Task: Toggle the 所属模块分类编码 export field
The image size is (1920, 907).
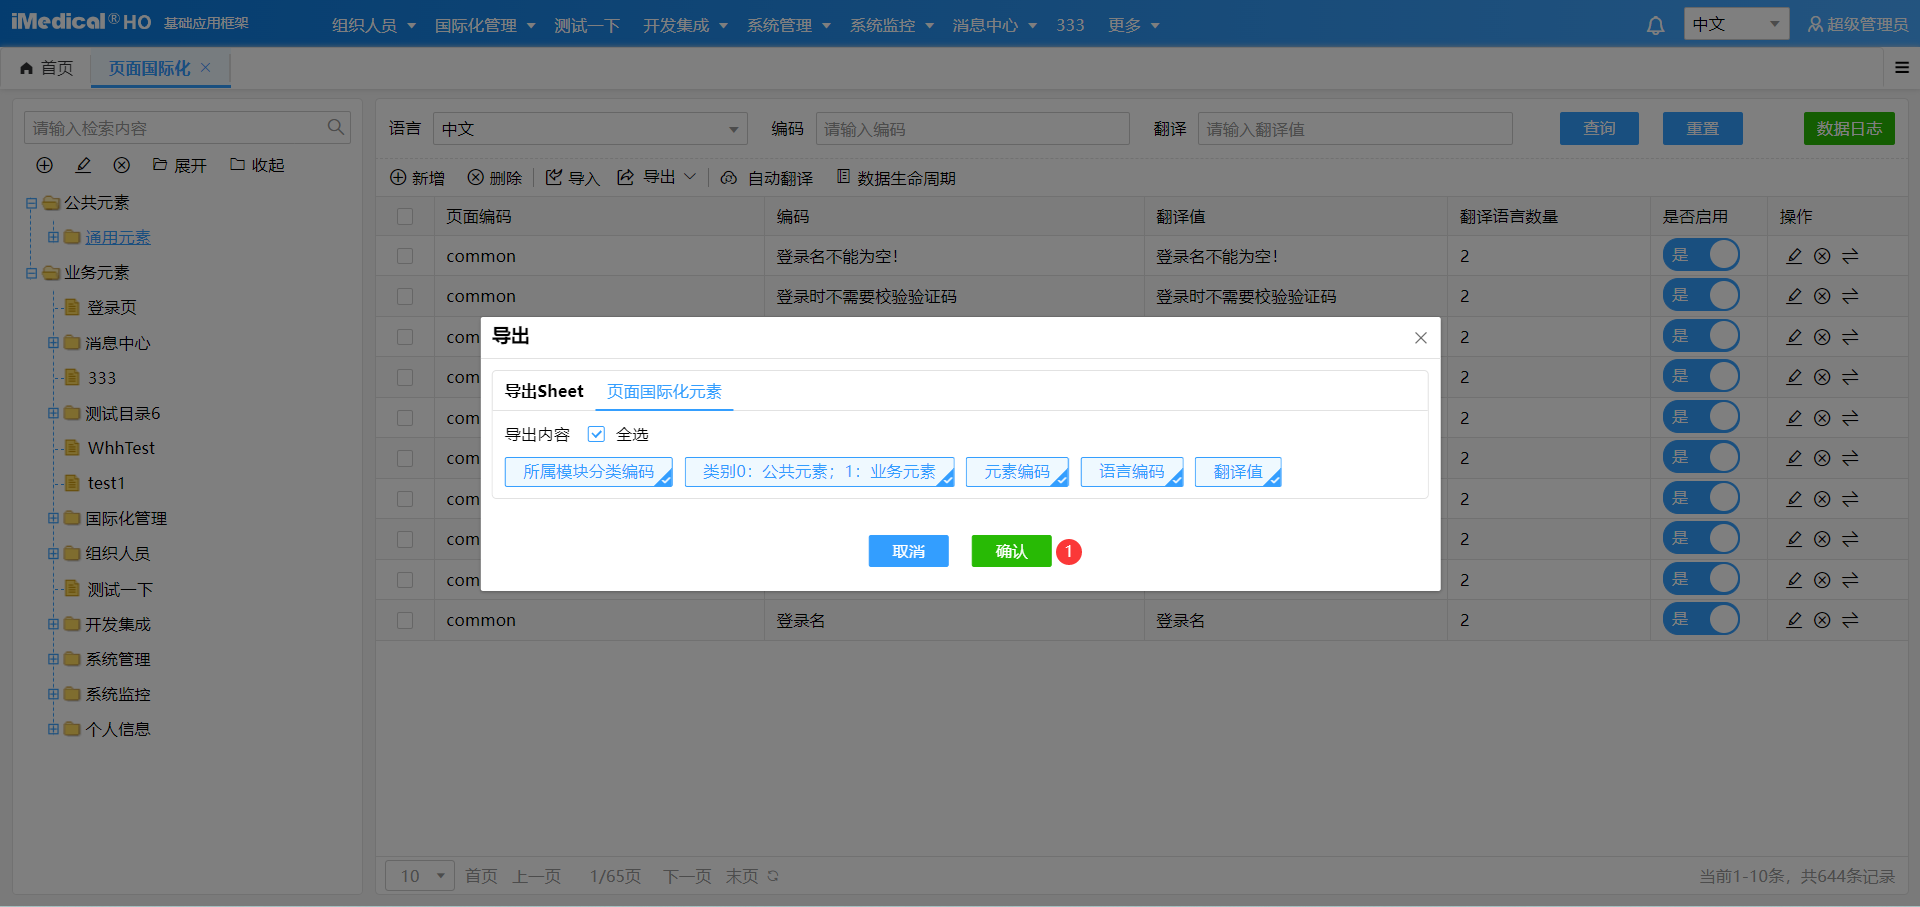Action: point(588,472)
